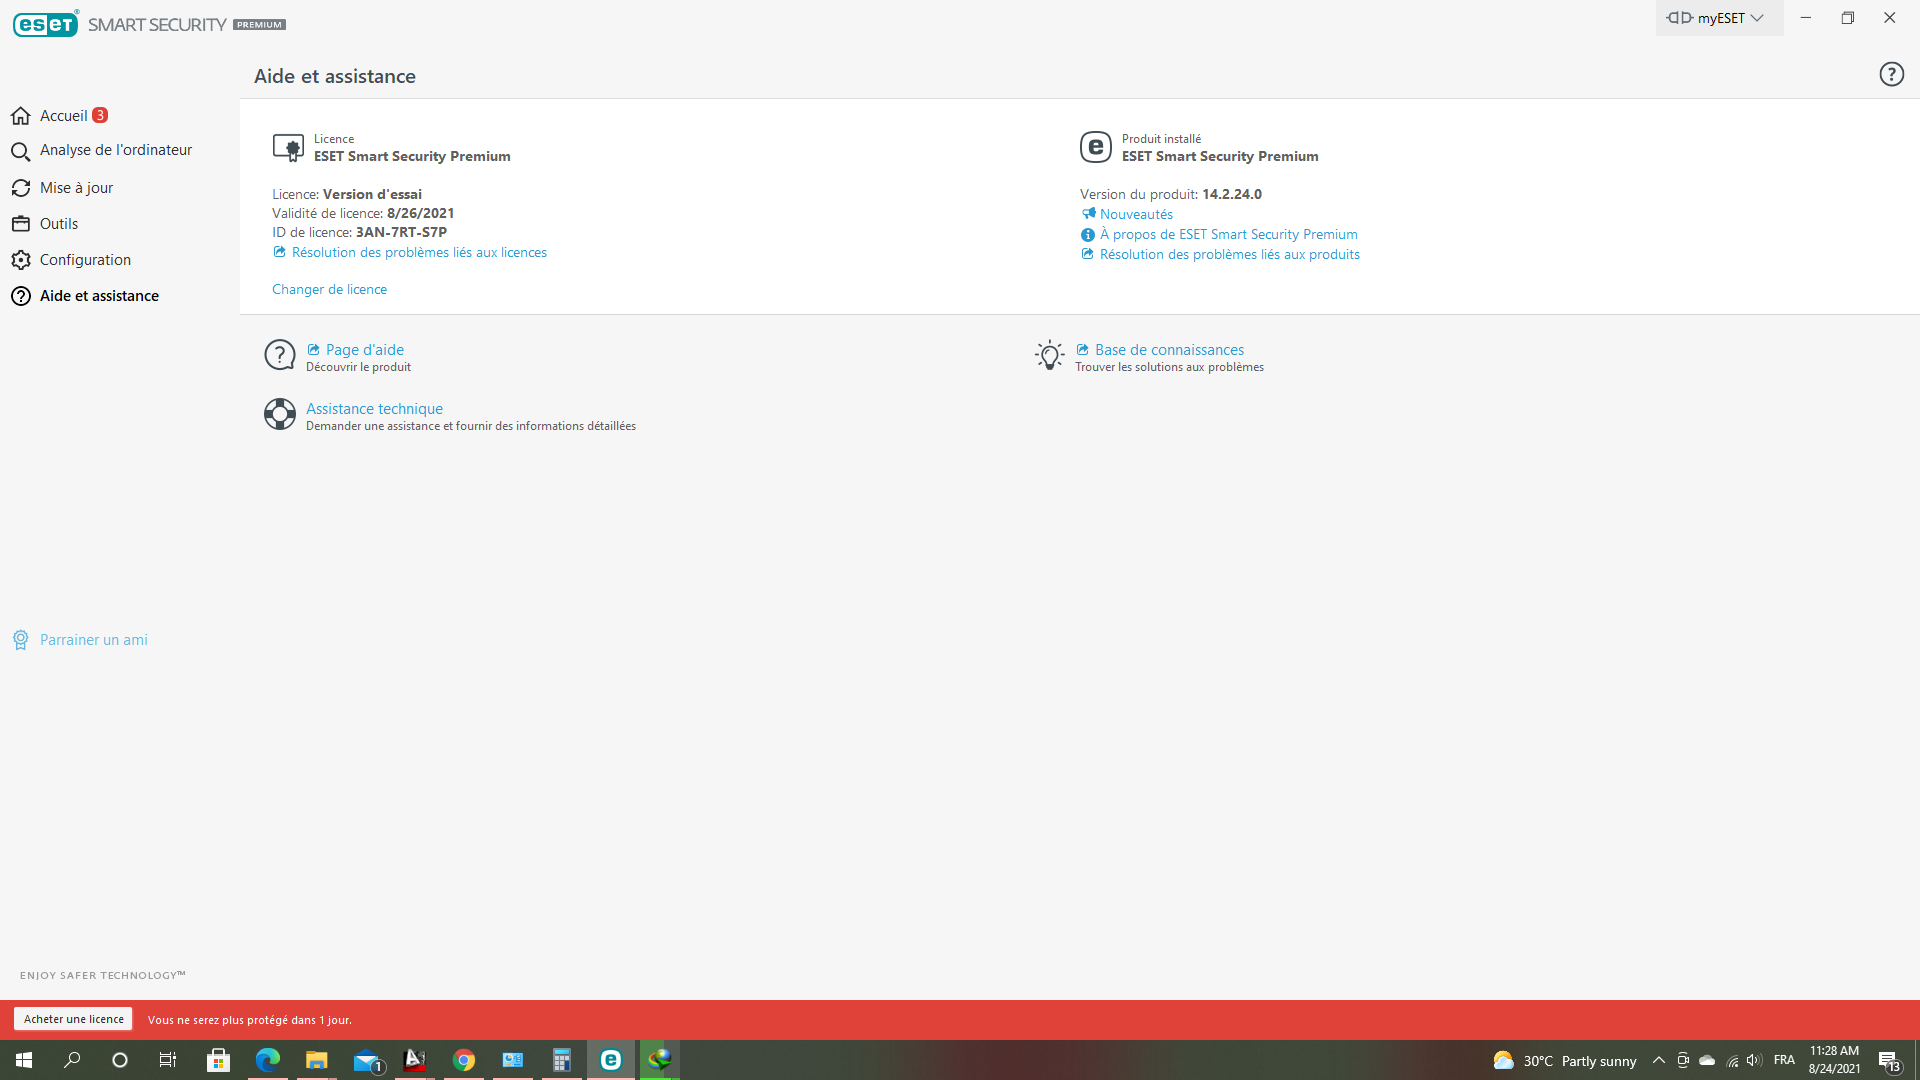
Task: Close the ESET window
Action: [1890, 18]
